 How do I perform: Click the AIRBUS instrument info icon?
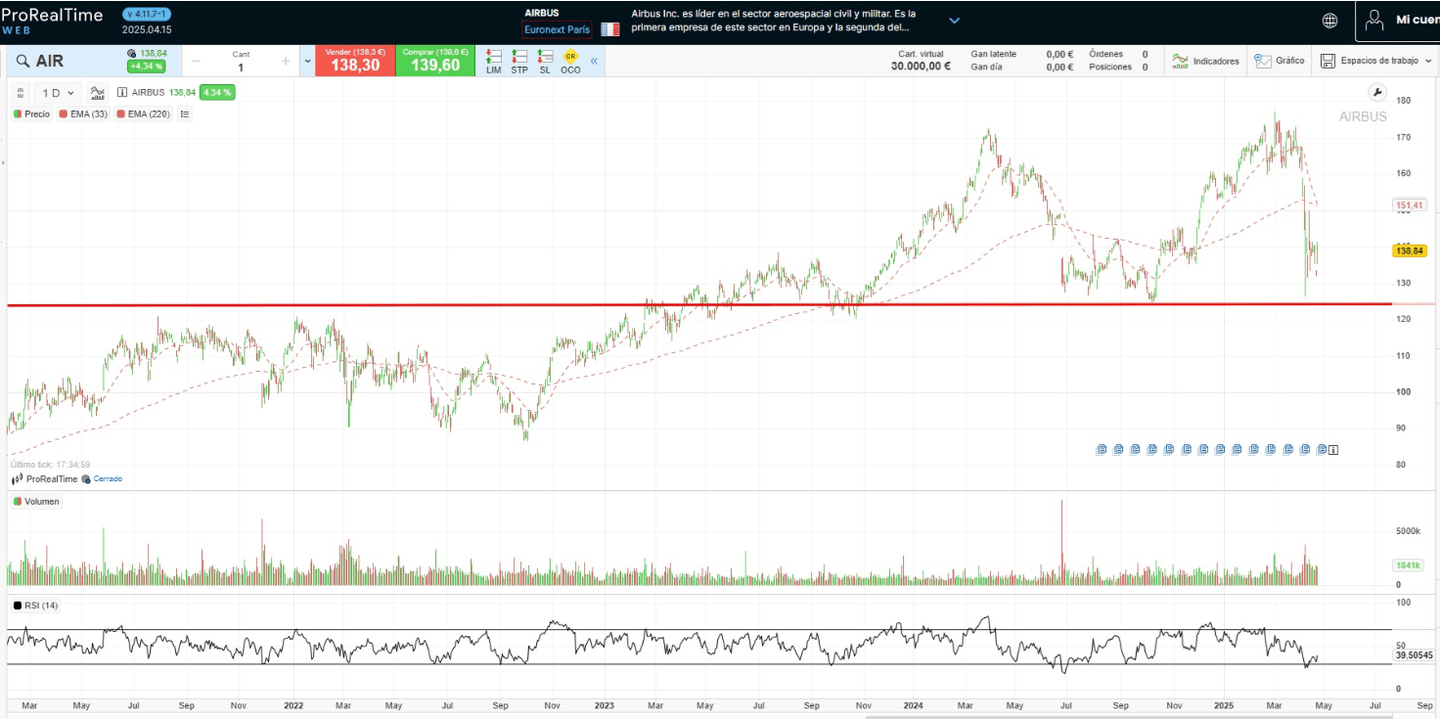121,92
